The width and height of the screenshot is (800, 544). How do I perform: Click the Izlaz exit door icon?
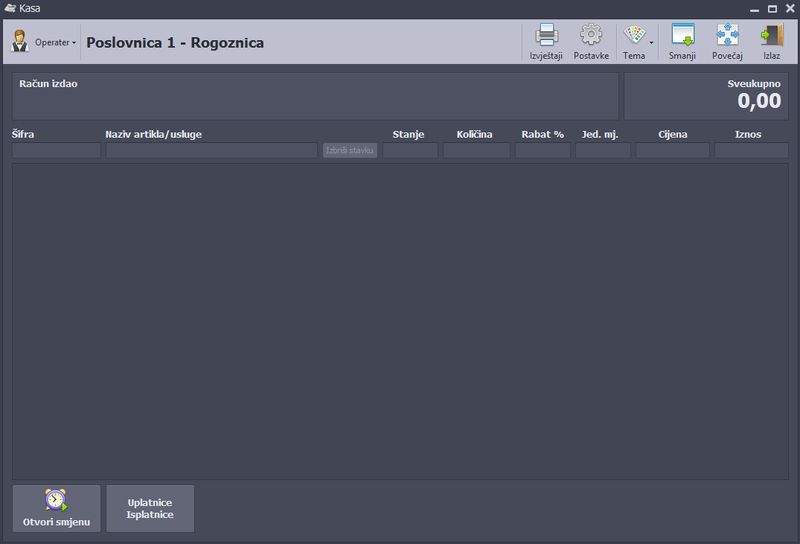[x=771, y=36]
